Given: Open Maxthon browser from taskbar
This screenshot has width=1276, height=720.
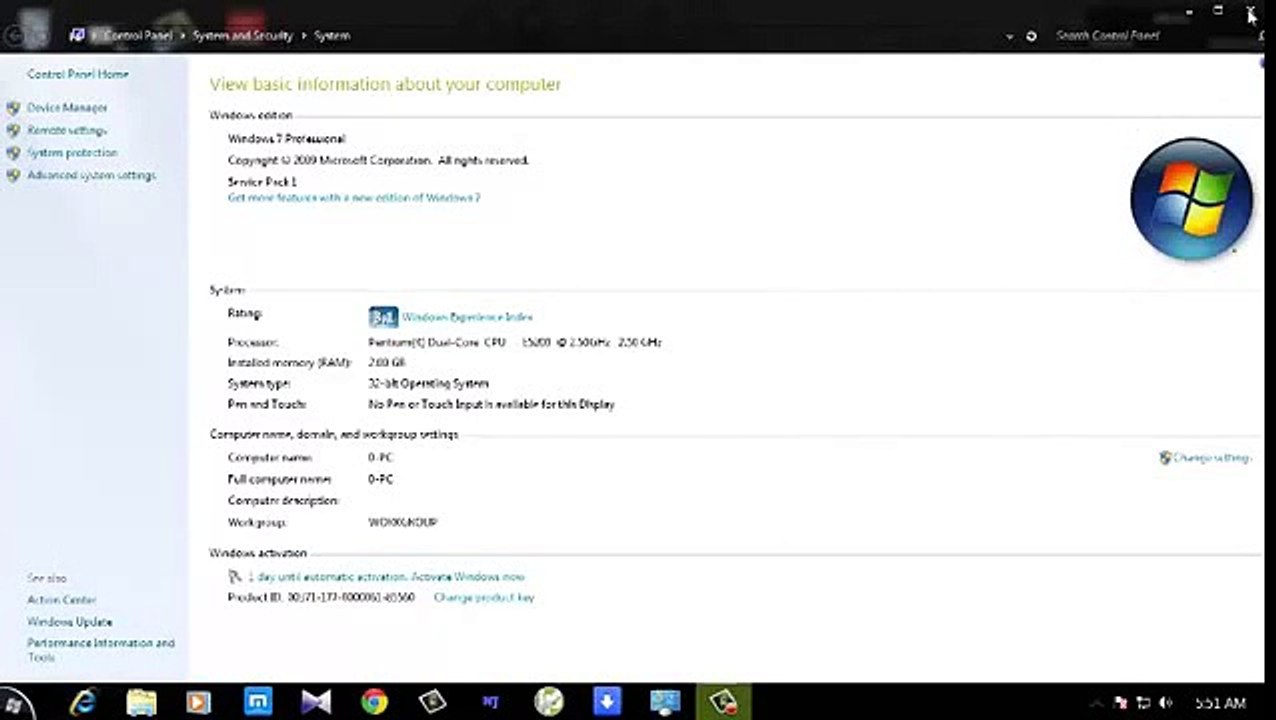Looking at the screenshot, I should coord(257,703).
